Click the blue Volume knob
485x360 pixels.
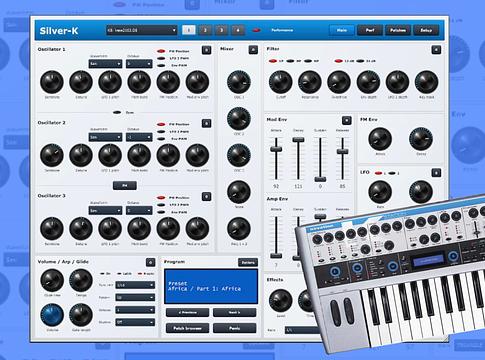[52, 315]
